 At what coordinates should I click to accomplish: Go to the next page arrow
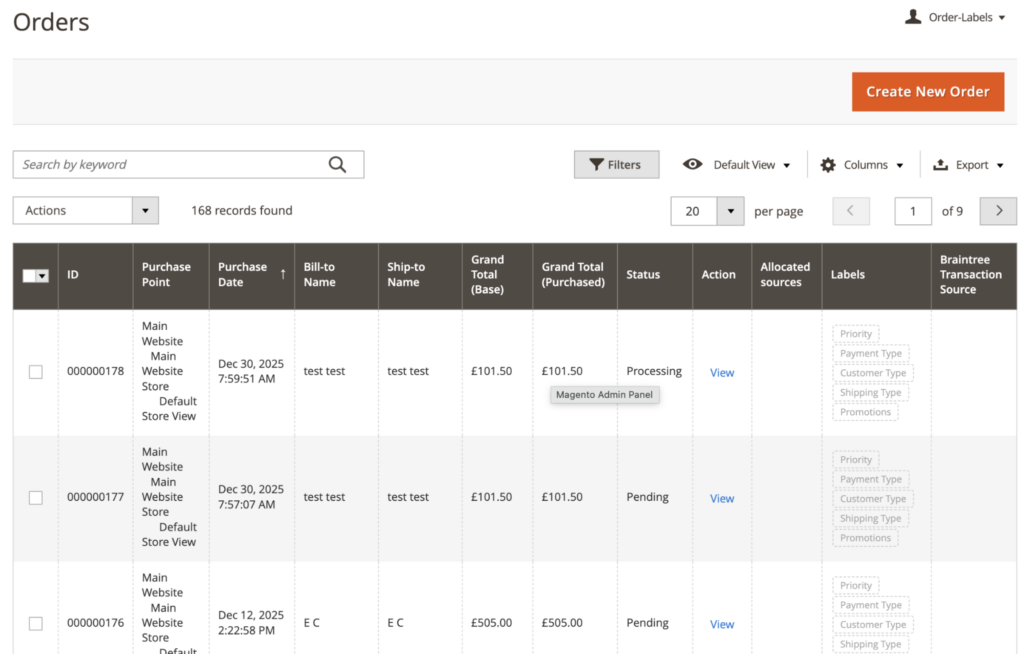[998, 211]
